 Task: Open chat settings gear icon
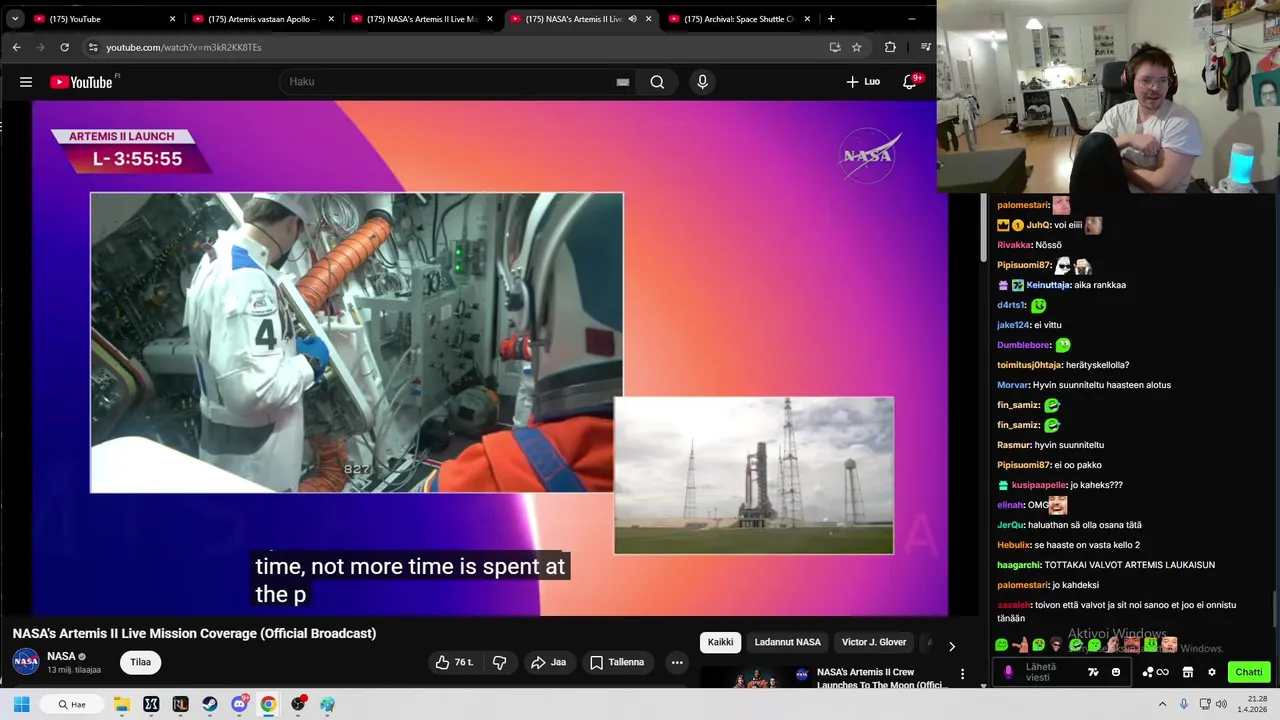(x=1212, y=672)
